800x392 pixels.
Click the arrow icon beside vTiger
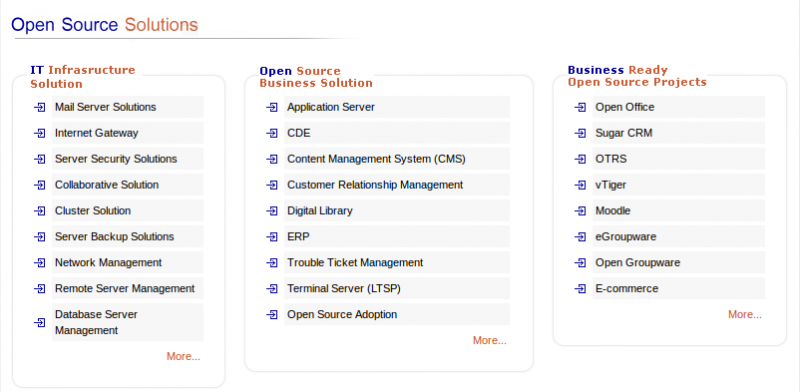point(580,185)
